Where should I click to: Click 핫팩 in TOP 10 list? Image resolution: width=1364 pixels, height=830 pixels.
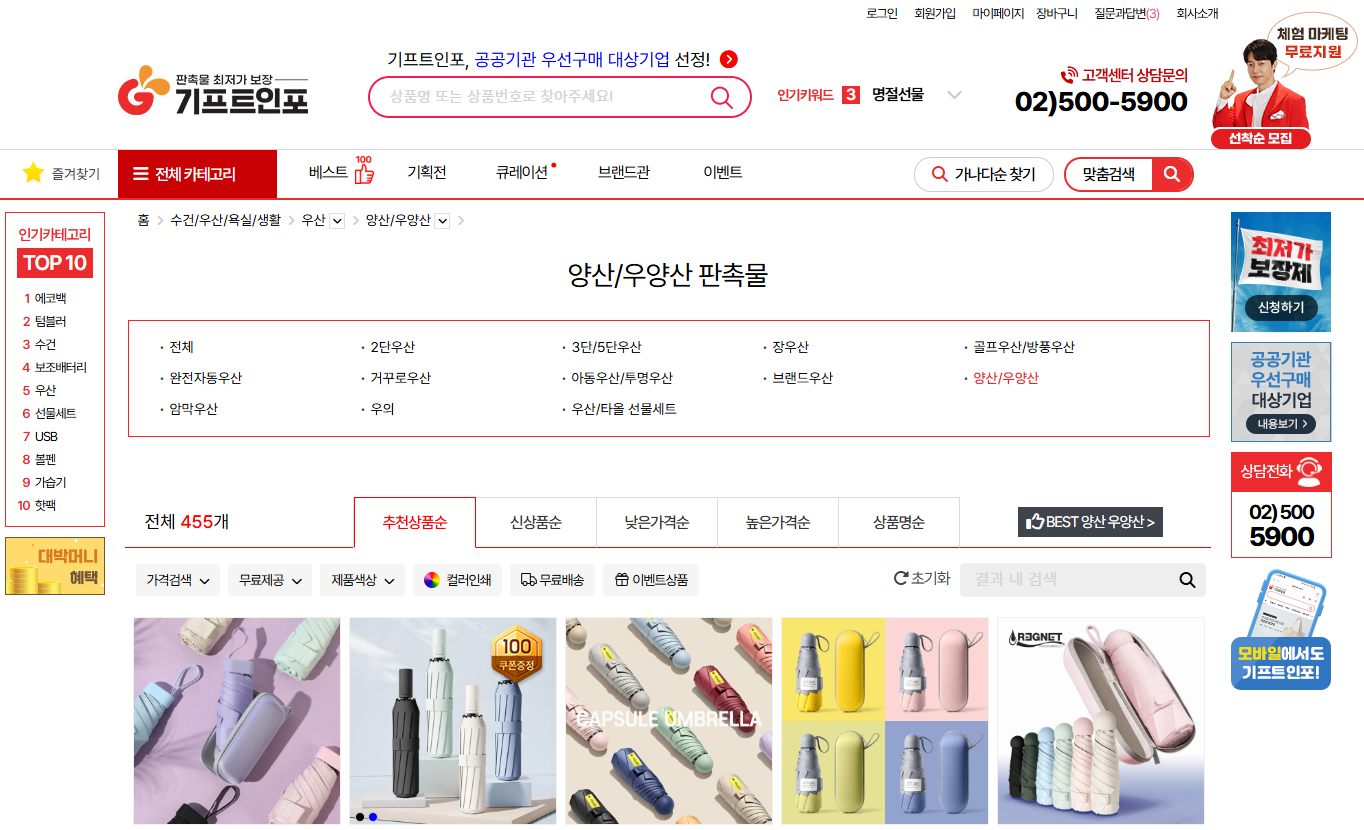point(45,506)
